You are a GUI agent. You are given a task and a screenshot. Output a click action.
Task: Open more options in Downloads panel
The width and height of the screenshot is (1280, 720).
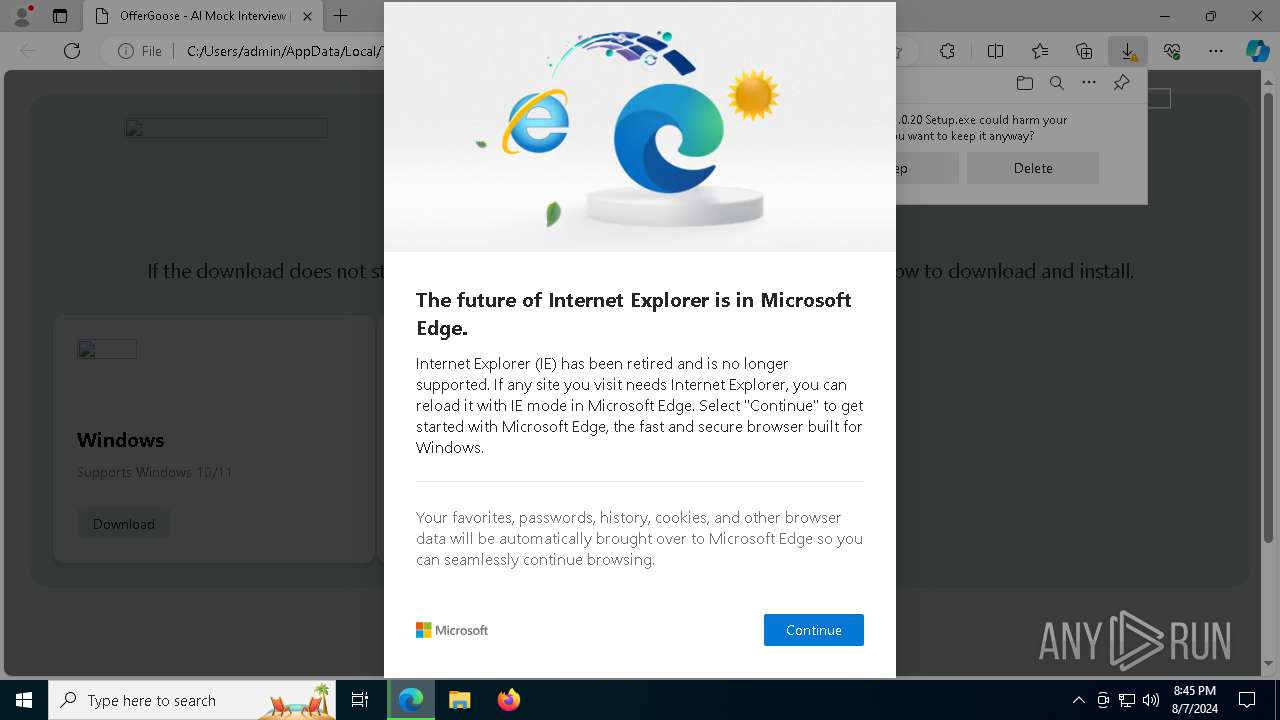pyautogui.click(x=1089, y=83)
